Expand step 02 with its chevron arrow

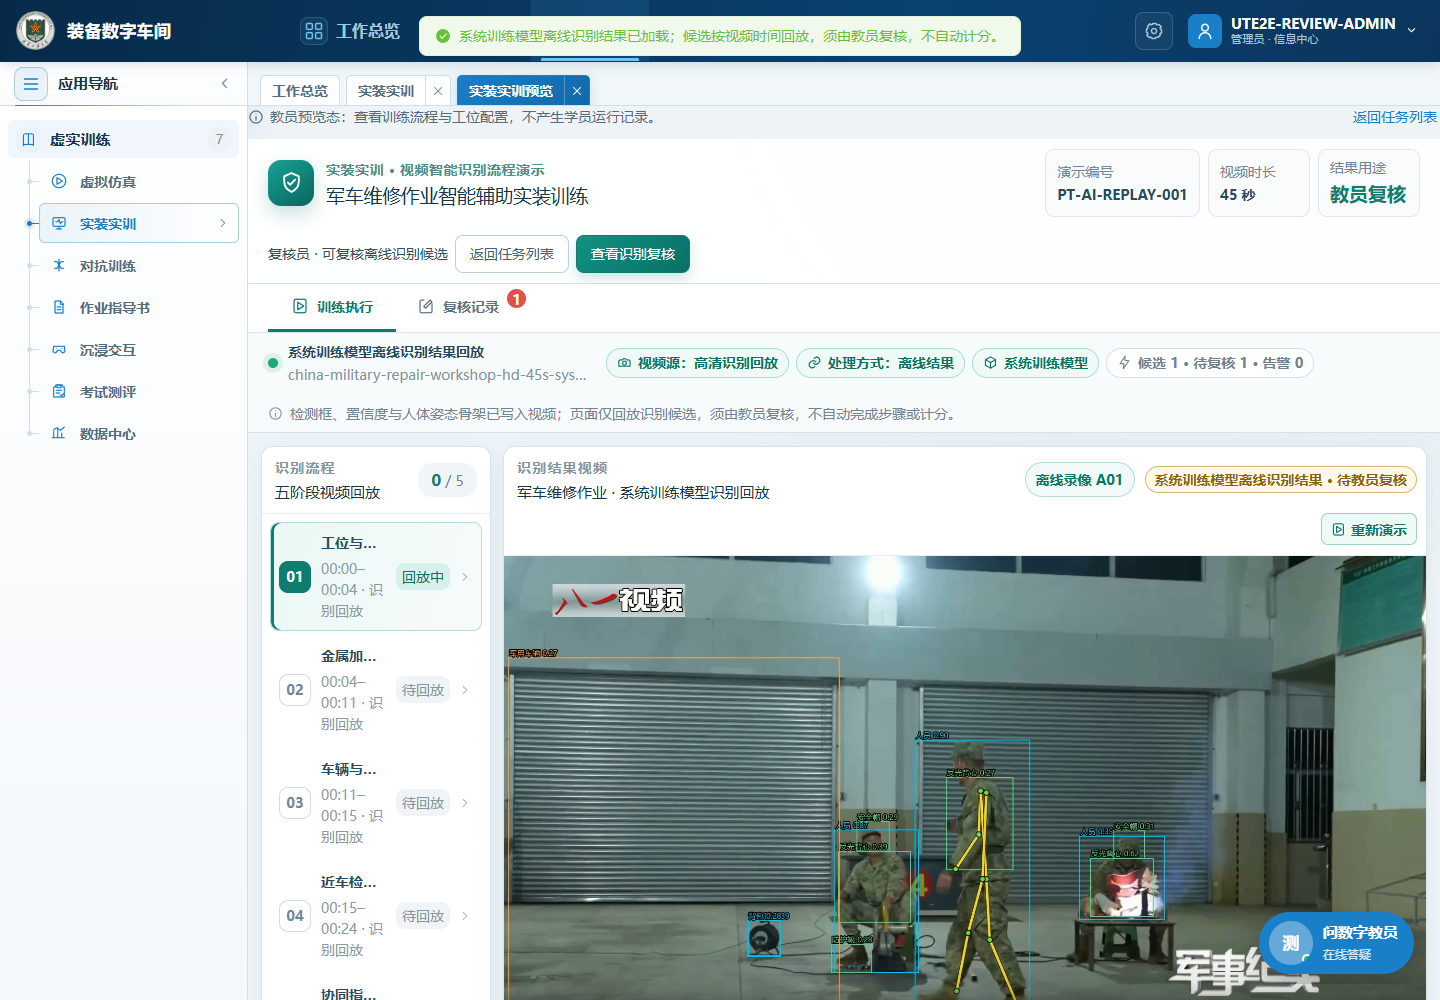coord(465,690)
